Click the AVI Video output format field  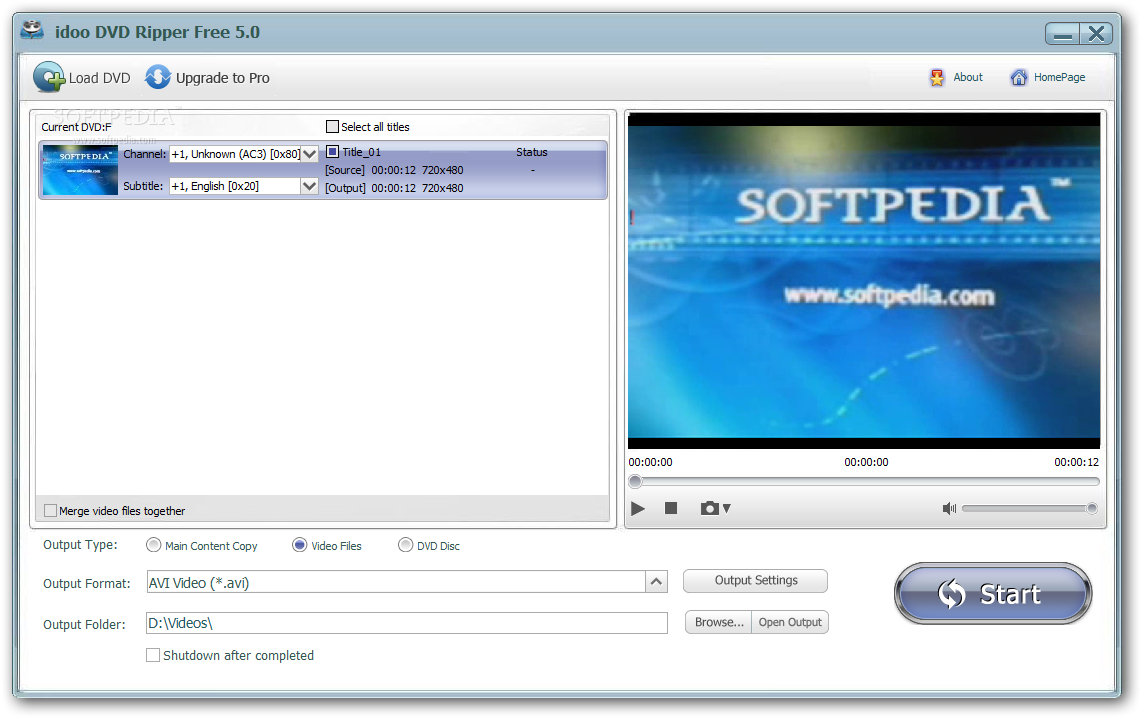click(396, 583)
